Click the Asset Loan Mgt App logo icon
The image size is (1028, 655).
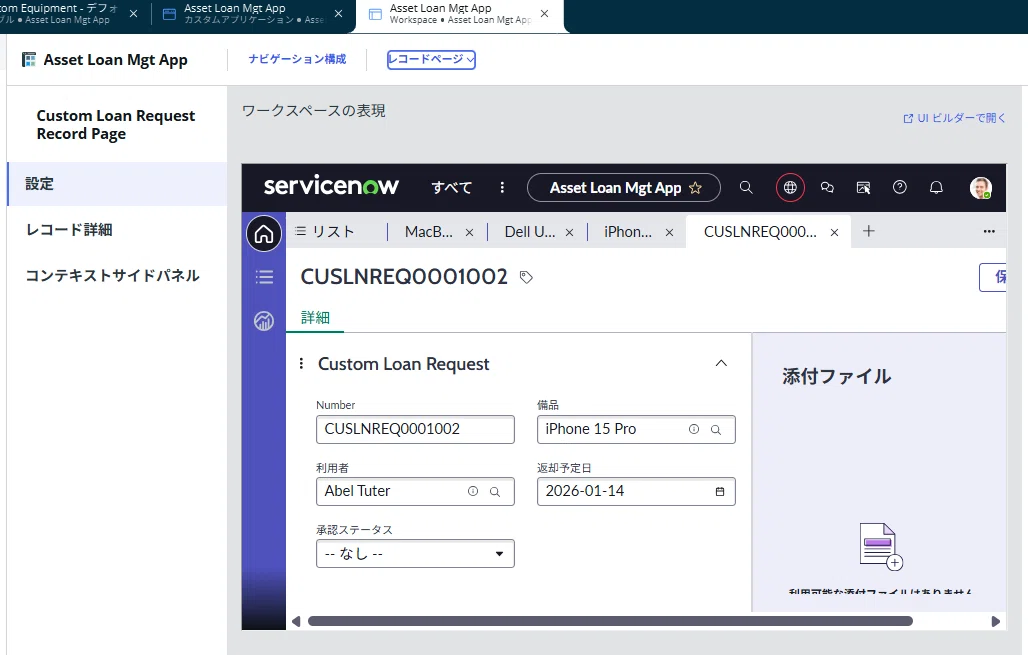[29, 60]
